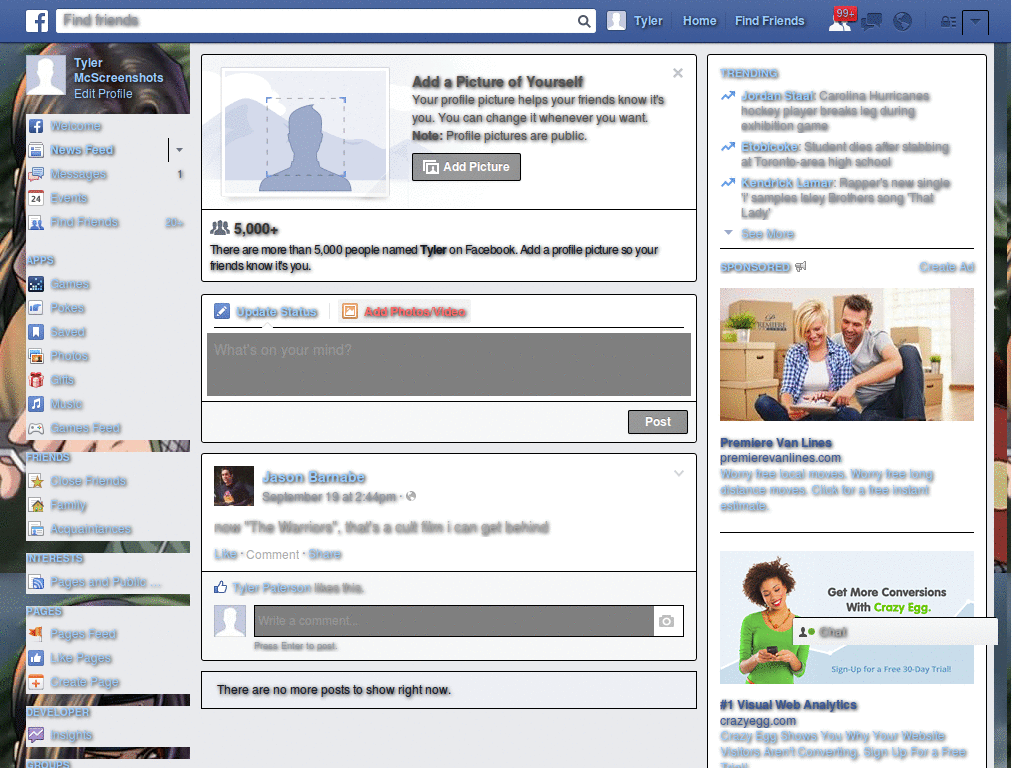Click the Gifts app icon
This screenshot has height=768, width=1024.
pyautogui.click(x=36, y=380)
